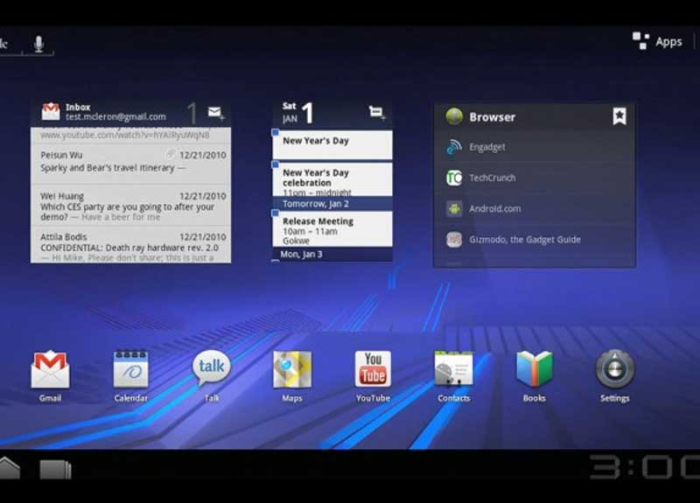The height and width of the screenshot is (503, 700).
Task: Open Peisun Wu's email
Action: tap(131, 163)
